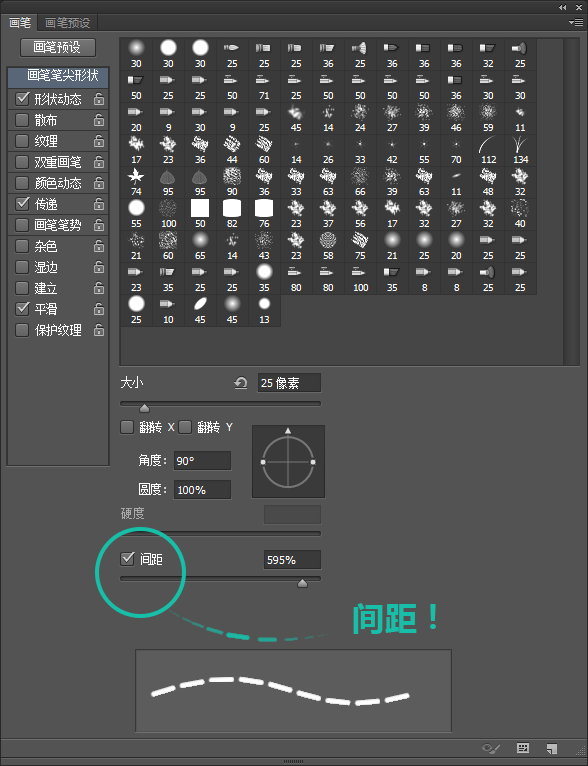Select the size 70 starburst brush preset
Viewport: 588px width, 766px height.
(456, 151)
